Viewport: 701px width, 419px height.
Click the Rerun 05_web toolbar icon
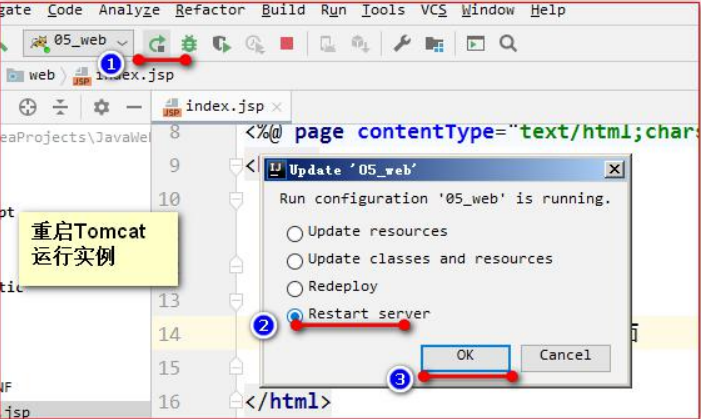157,43
